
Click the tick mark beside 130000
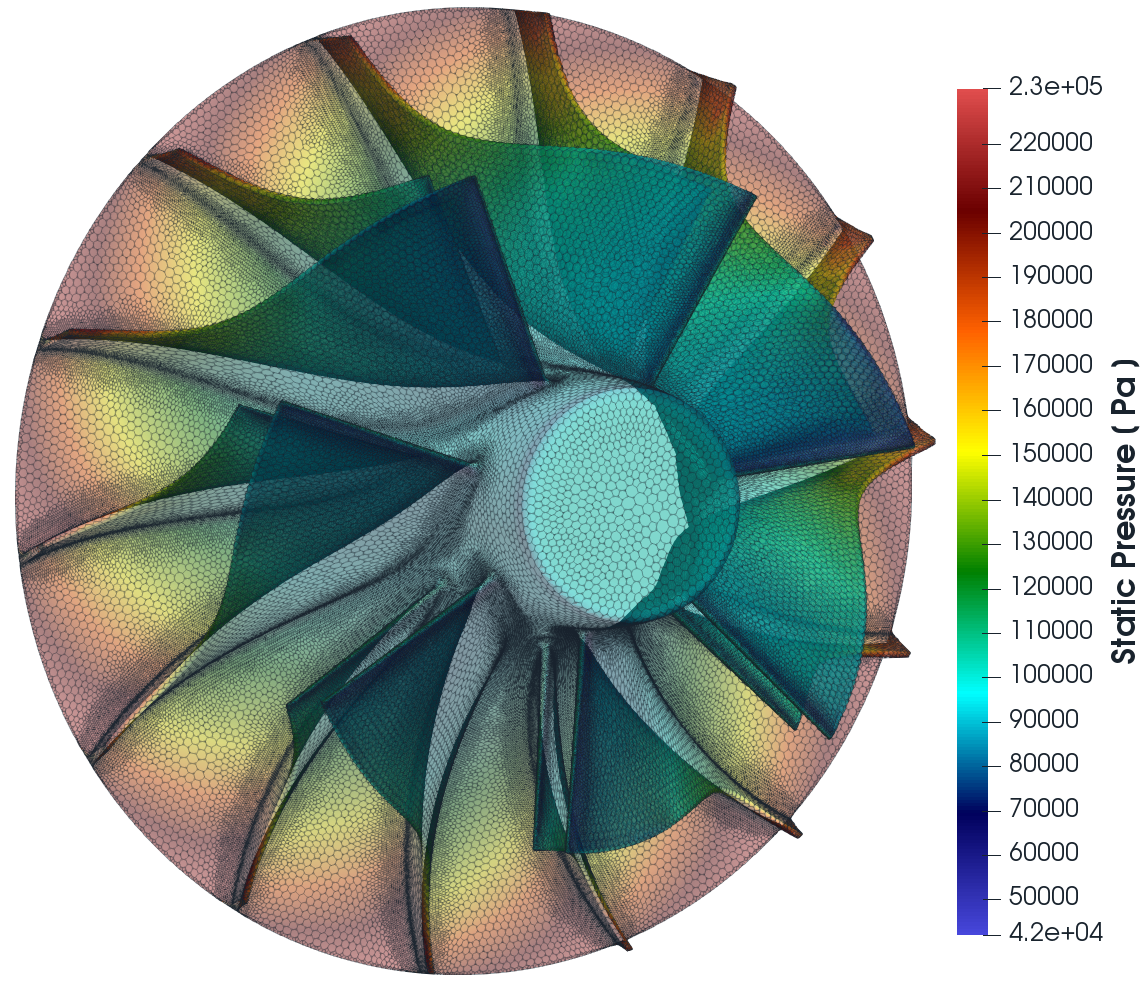click(x=994, y=545)
